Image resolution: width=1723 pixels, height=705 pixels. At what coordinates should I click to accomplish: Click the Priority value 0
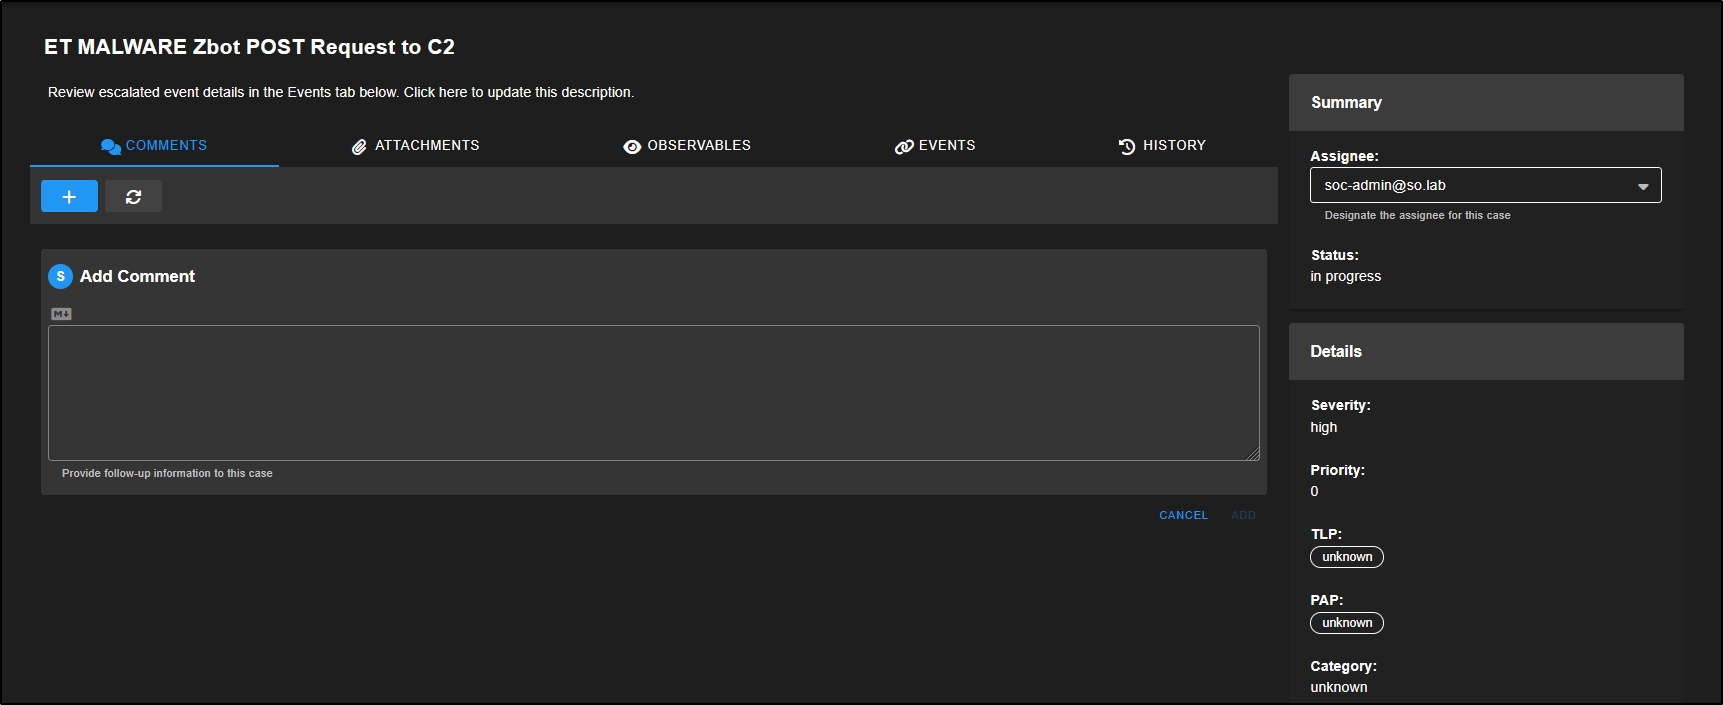pyautogui.click(x=1314, y=492)
